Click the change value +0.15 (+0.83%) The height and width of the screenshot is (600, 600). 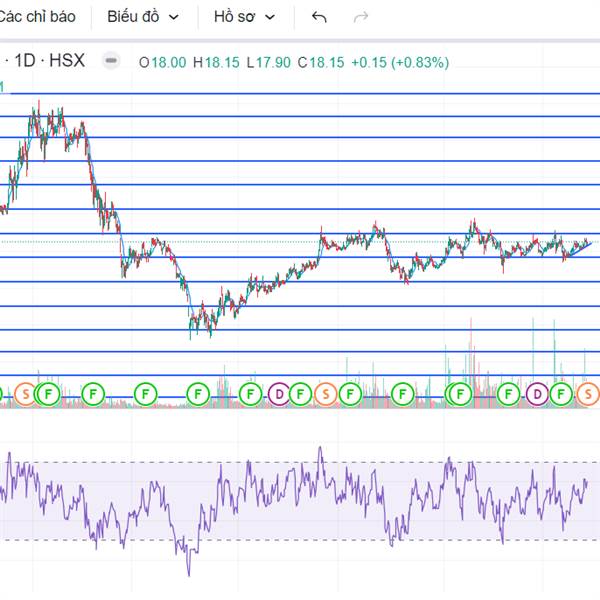click(x=400, y=62)
